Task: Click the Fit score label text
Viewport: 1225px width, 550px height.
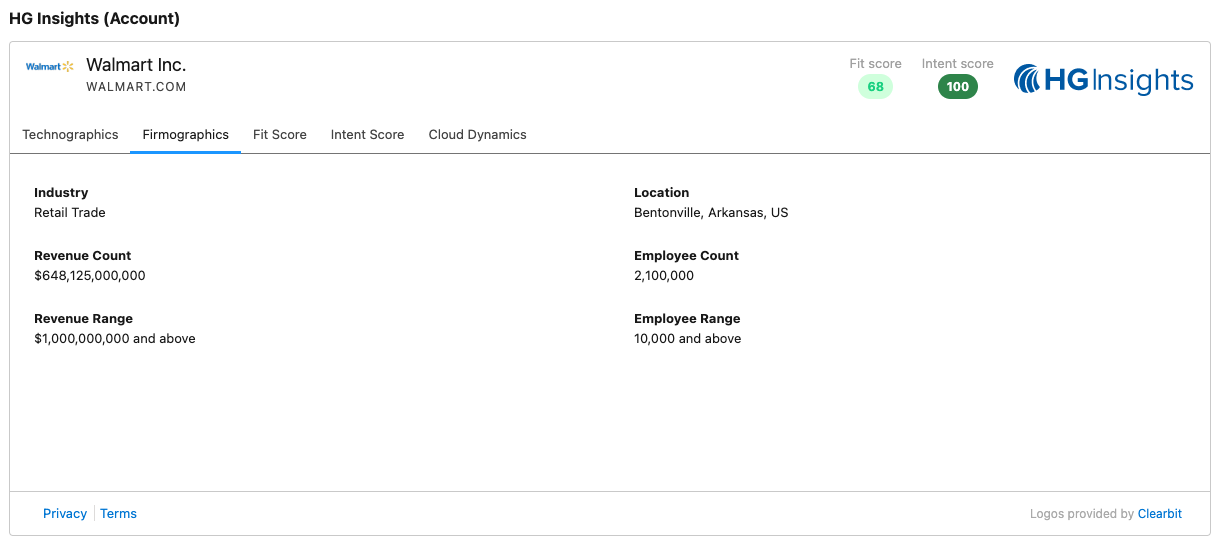Action: tap(876, 63)
